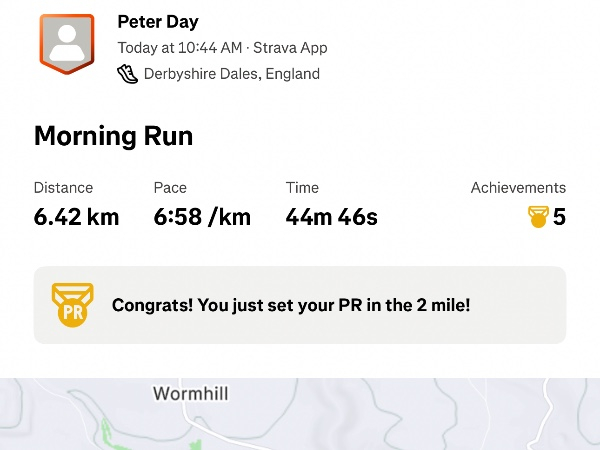The height and width of the screenshot is (450, 600).
Task: Click the Pace stat label
Action: 170,187
